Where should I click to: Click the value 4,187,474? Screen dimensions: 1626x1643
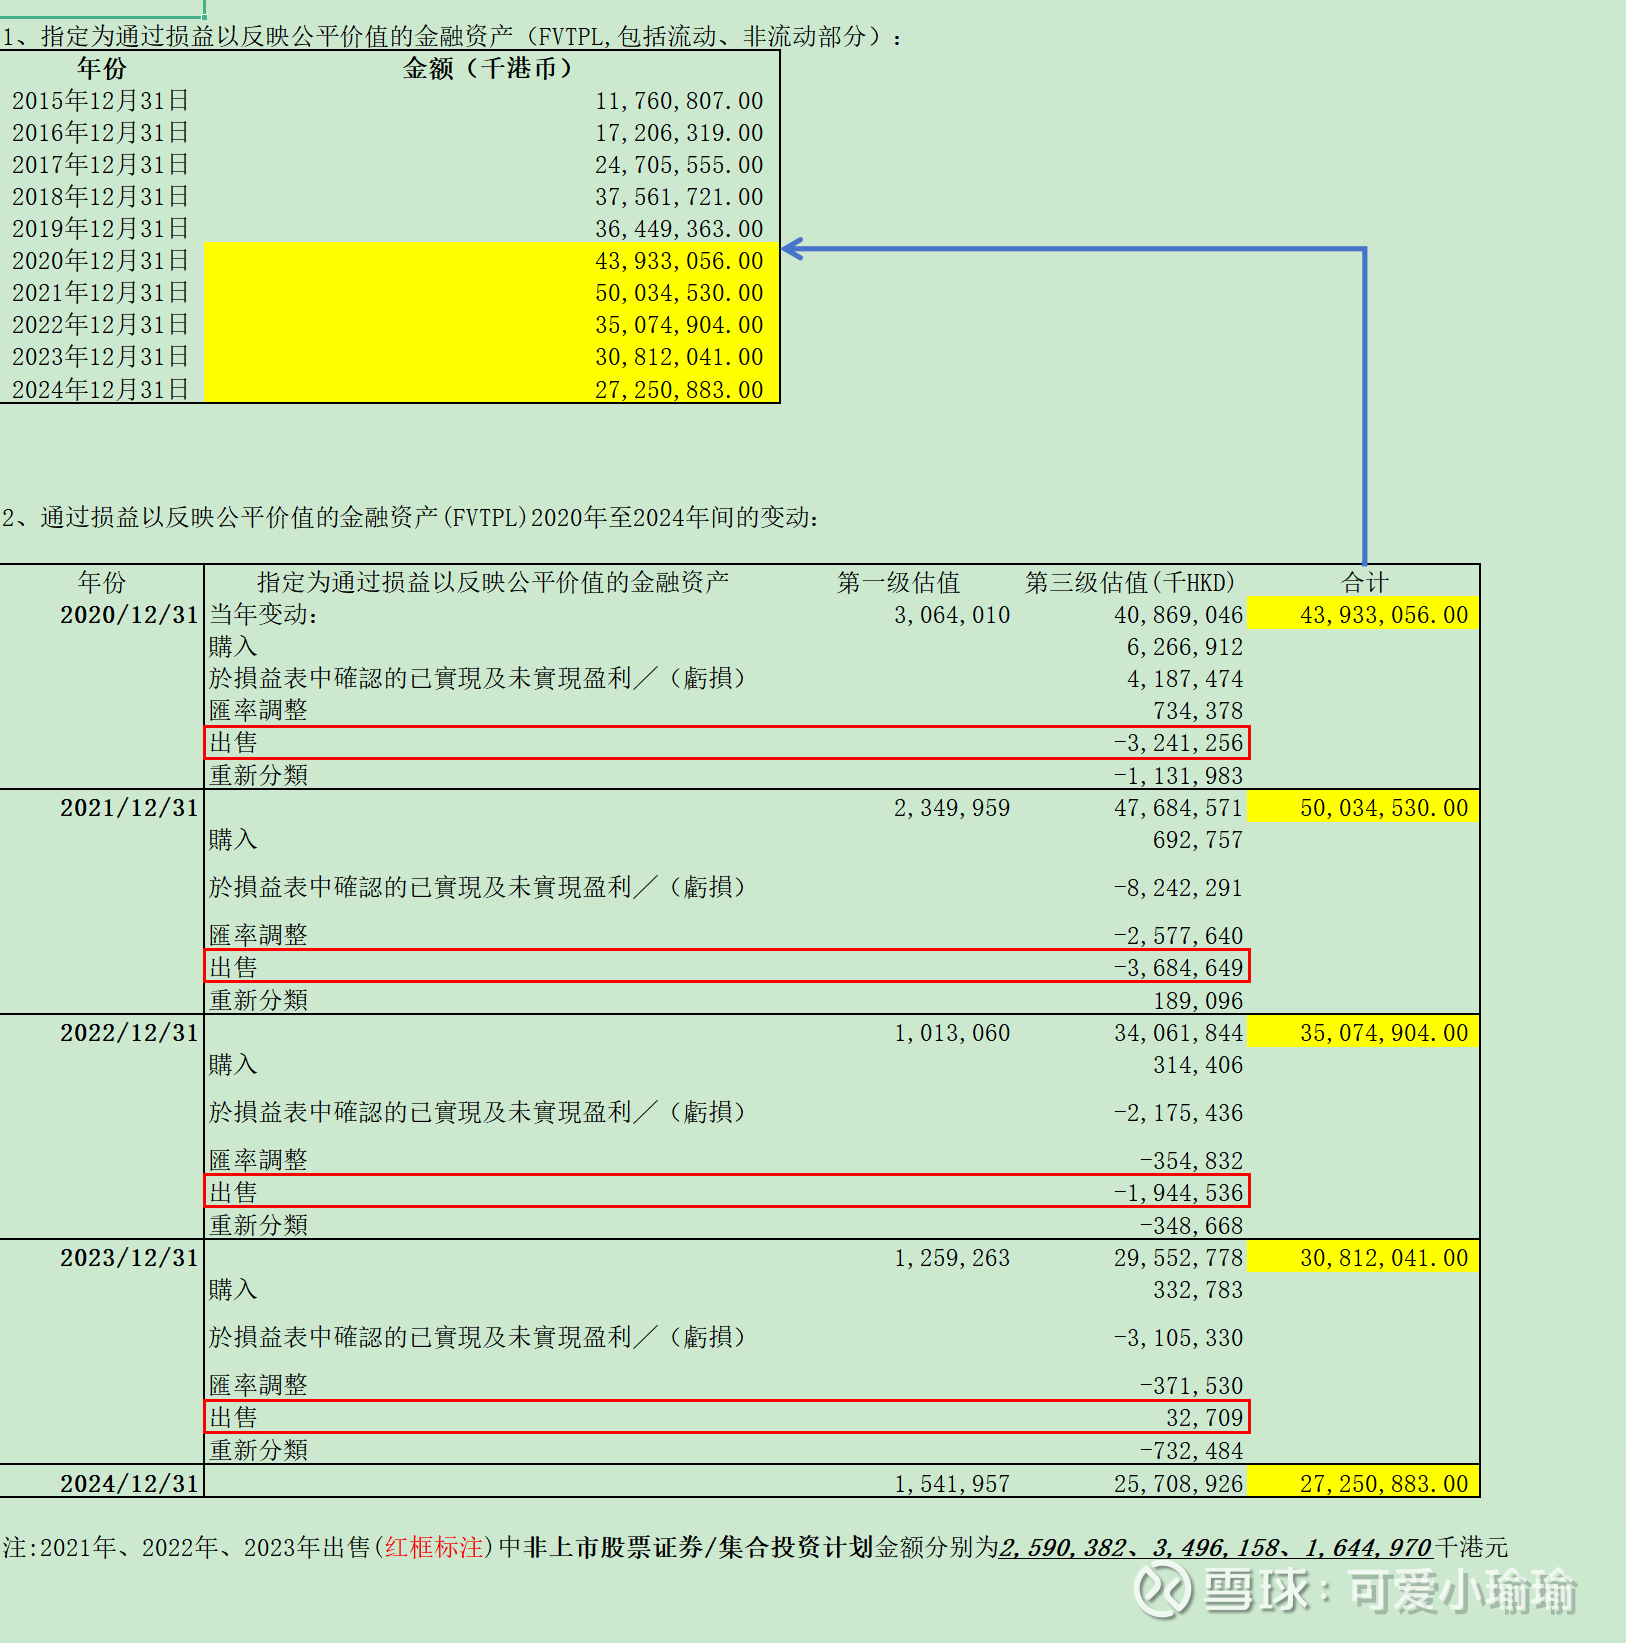click(1185, 679)
